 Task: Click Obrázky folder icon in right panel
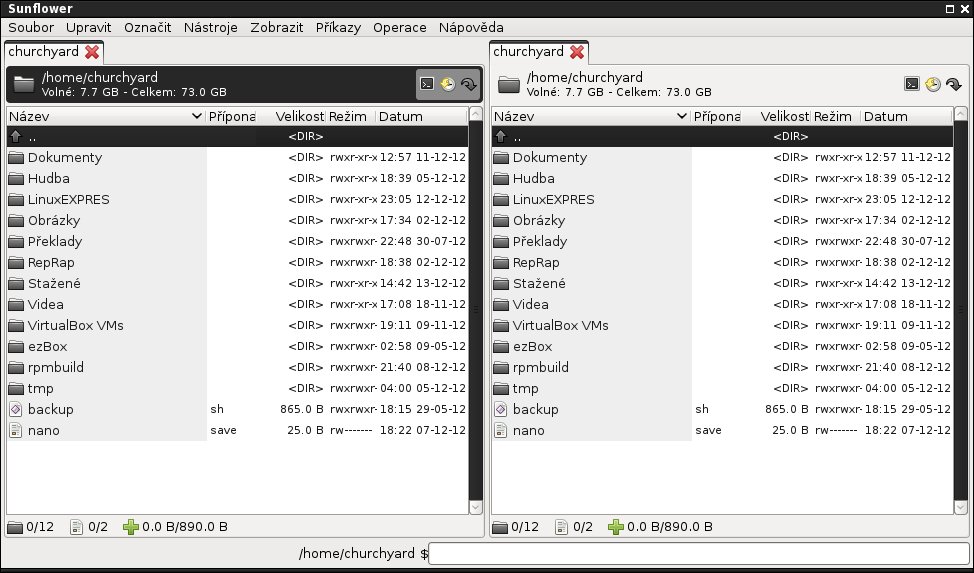(x=501, y=221)
